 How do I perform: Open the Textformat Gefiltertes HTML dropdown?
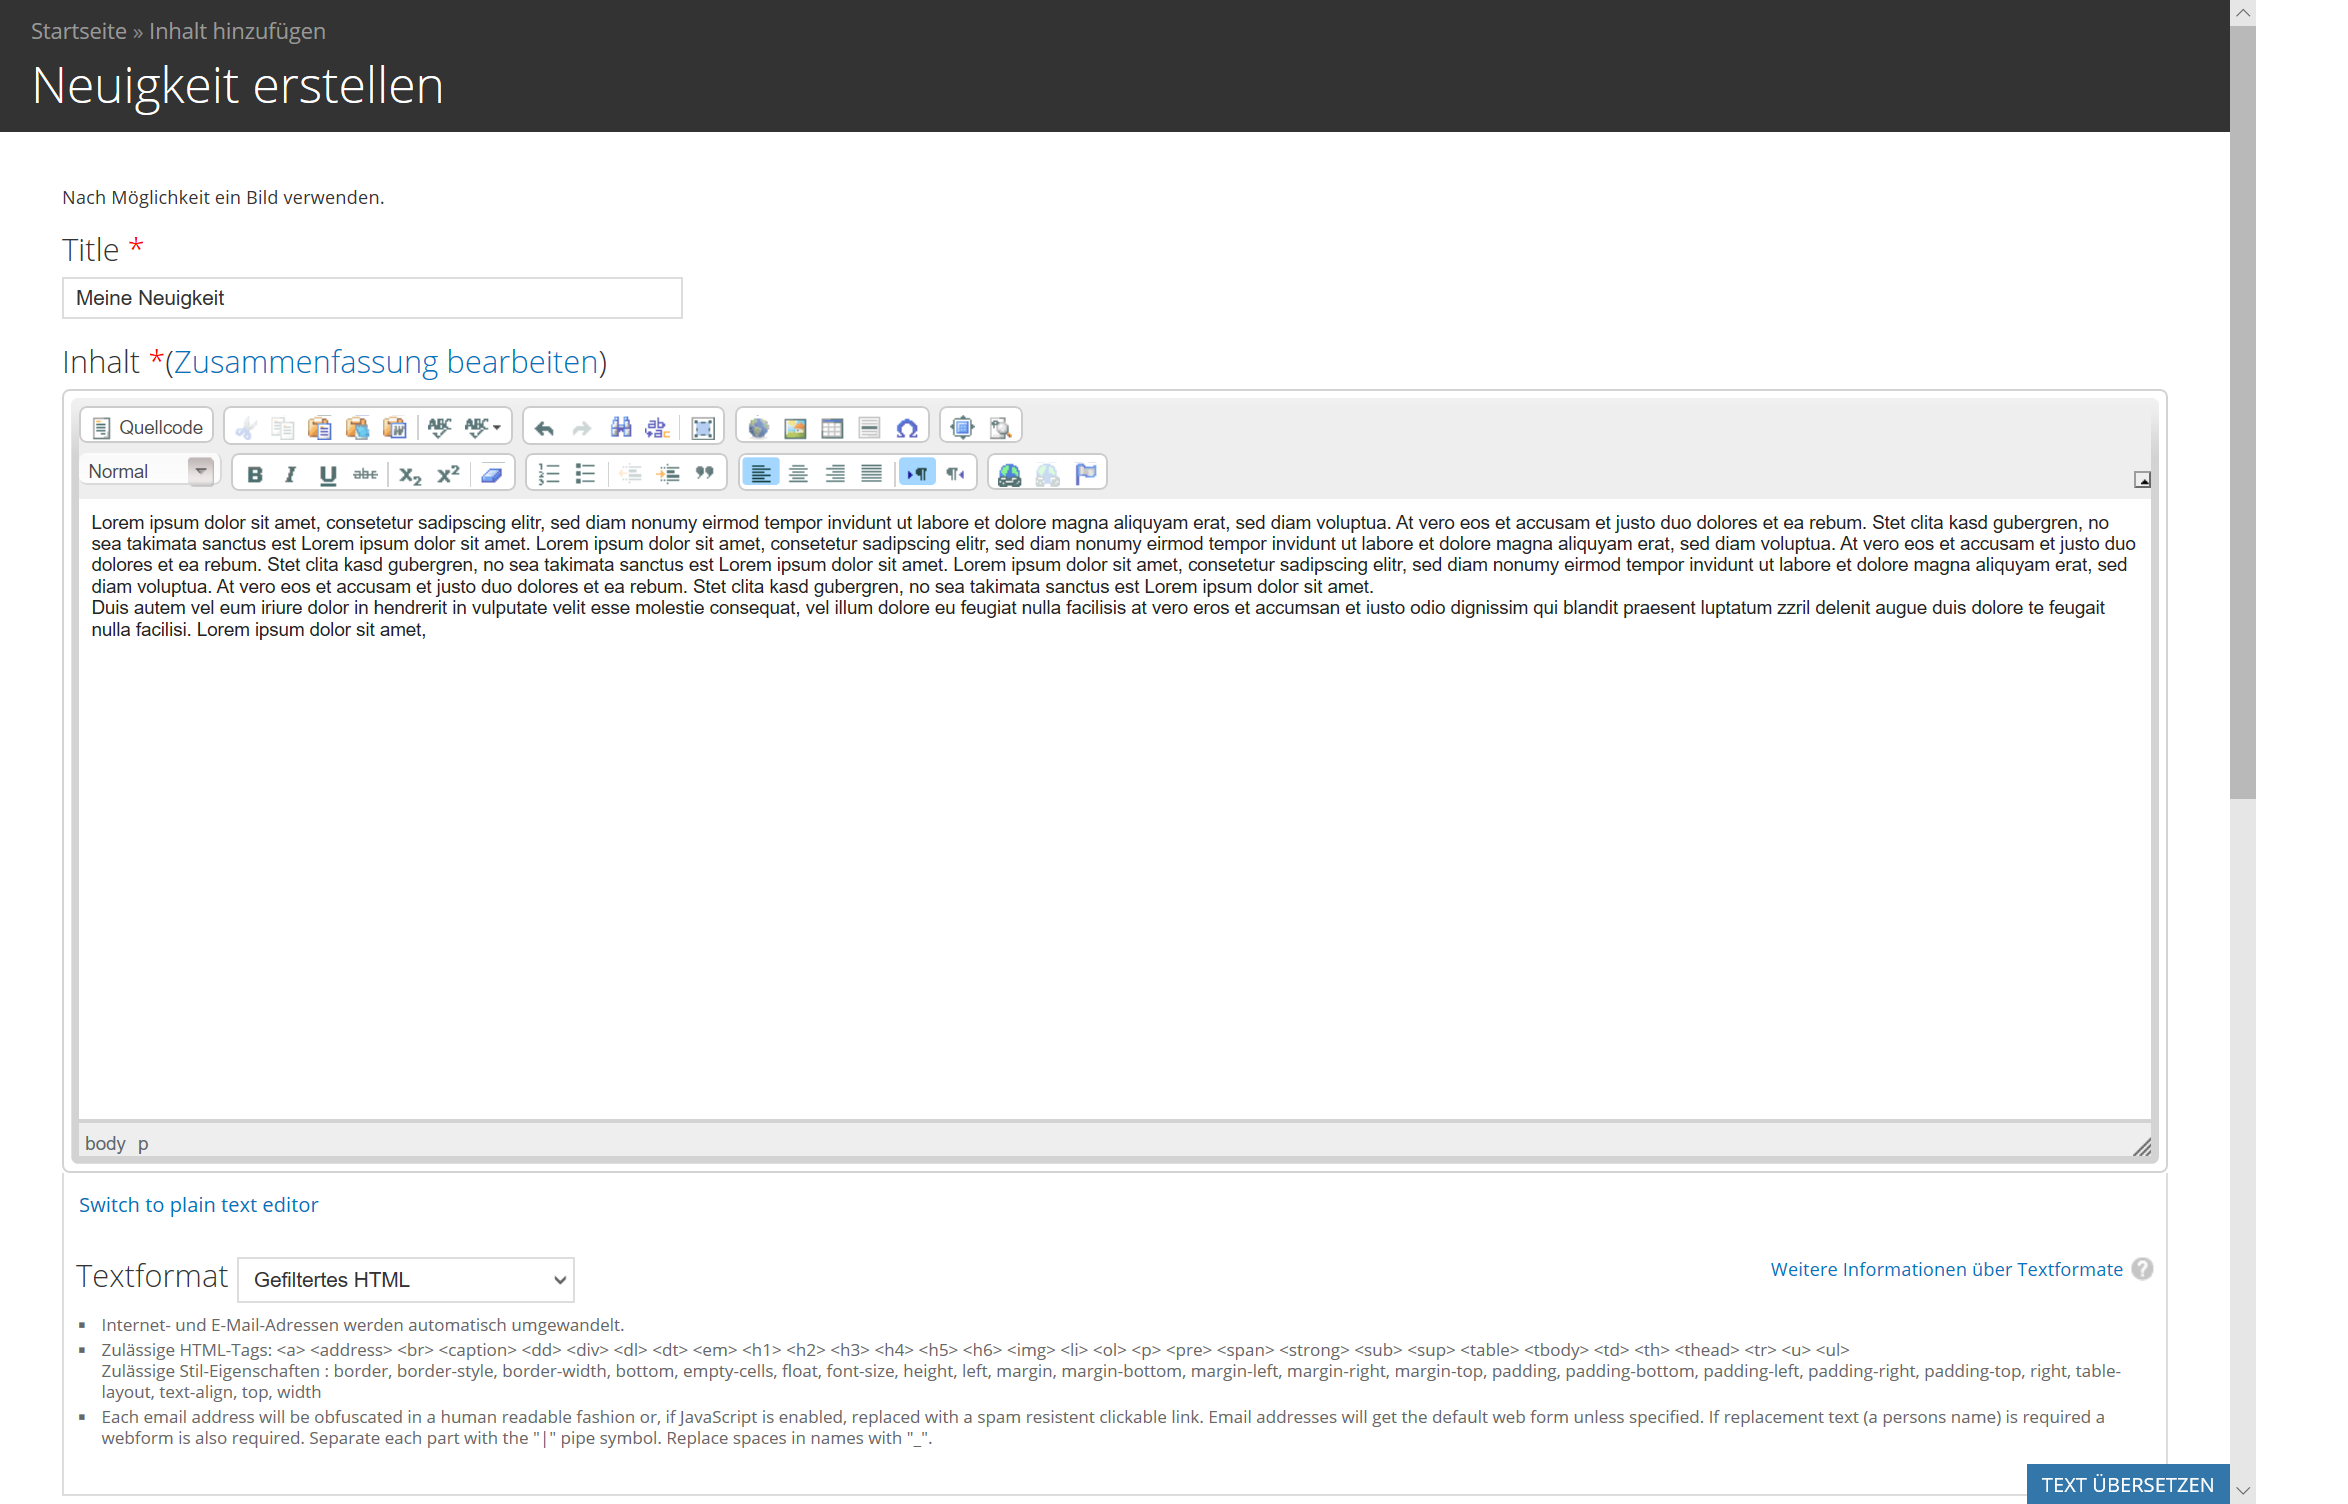[x=406, y=1280]
